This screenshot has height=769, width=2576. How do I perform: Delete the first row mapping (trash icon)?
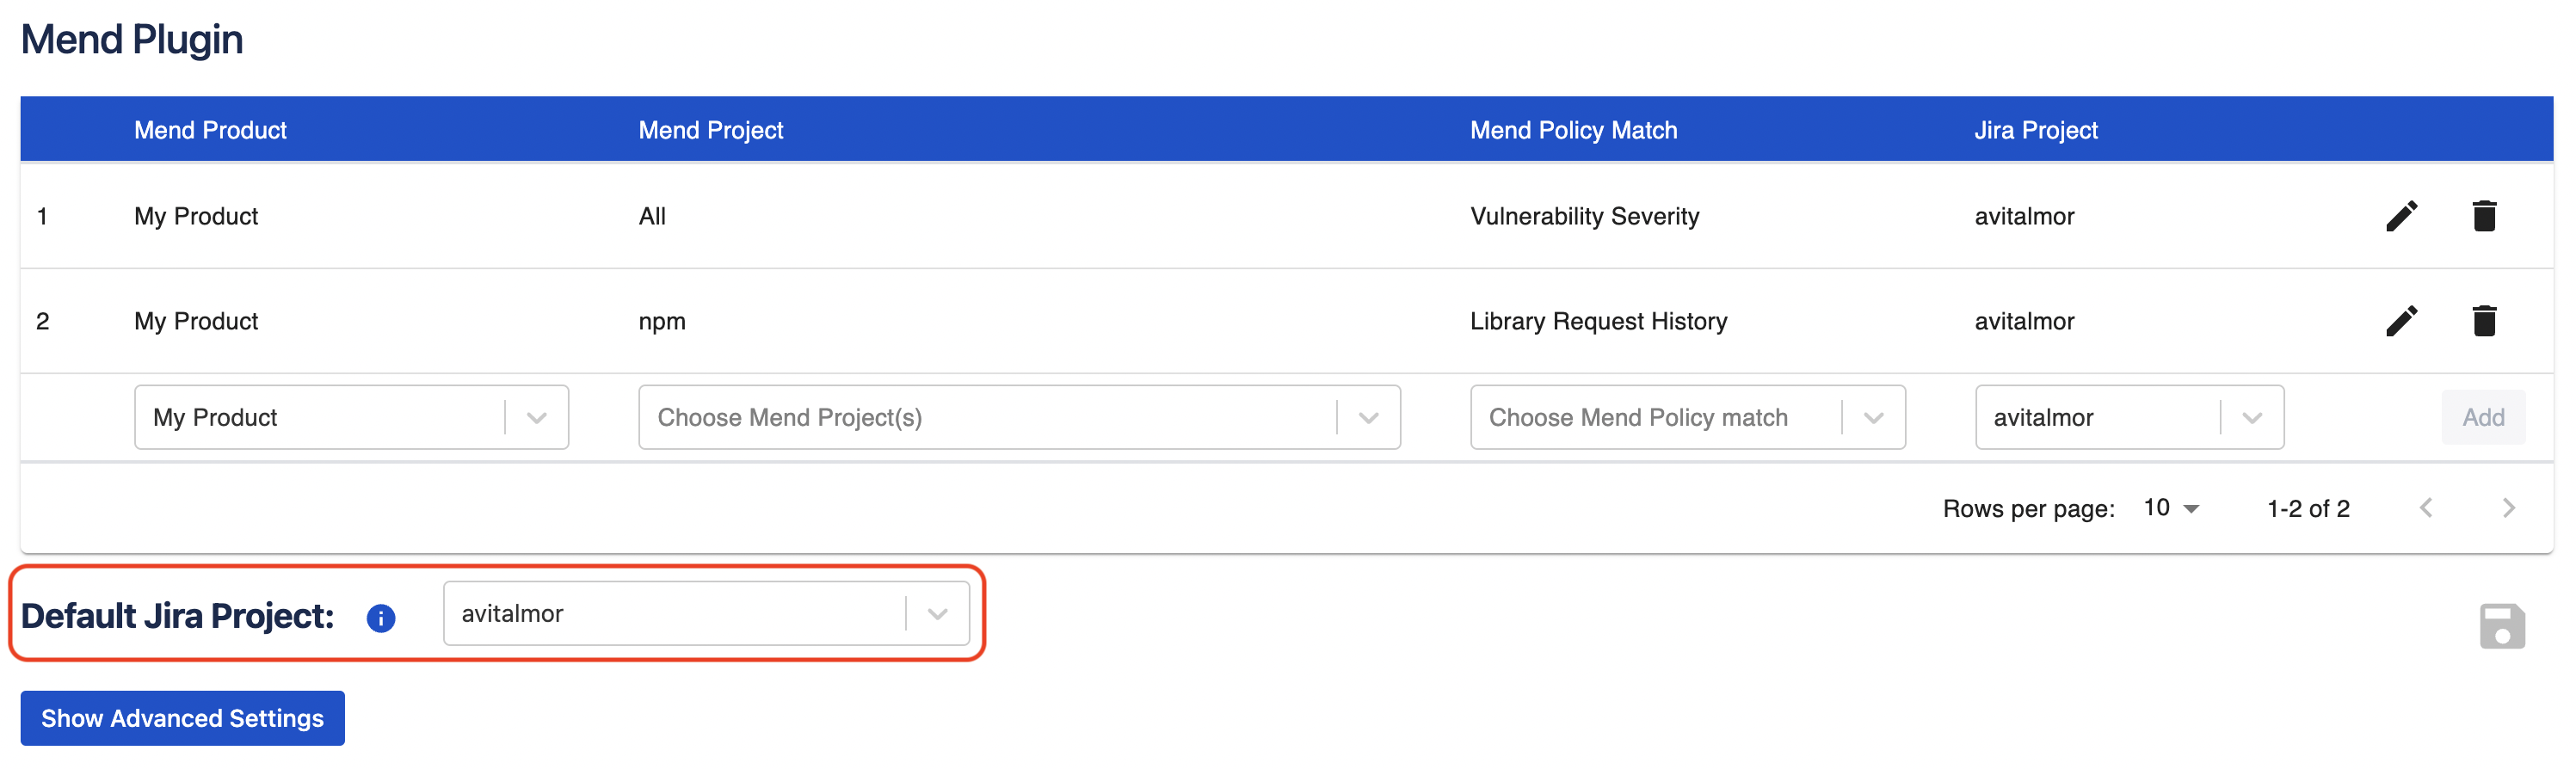click(x=2484, y=216)
